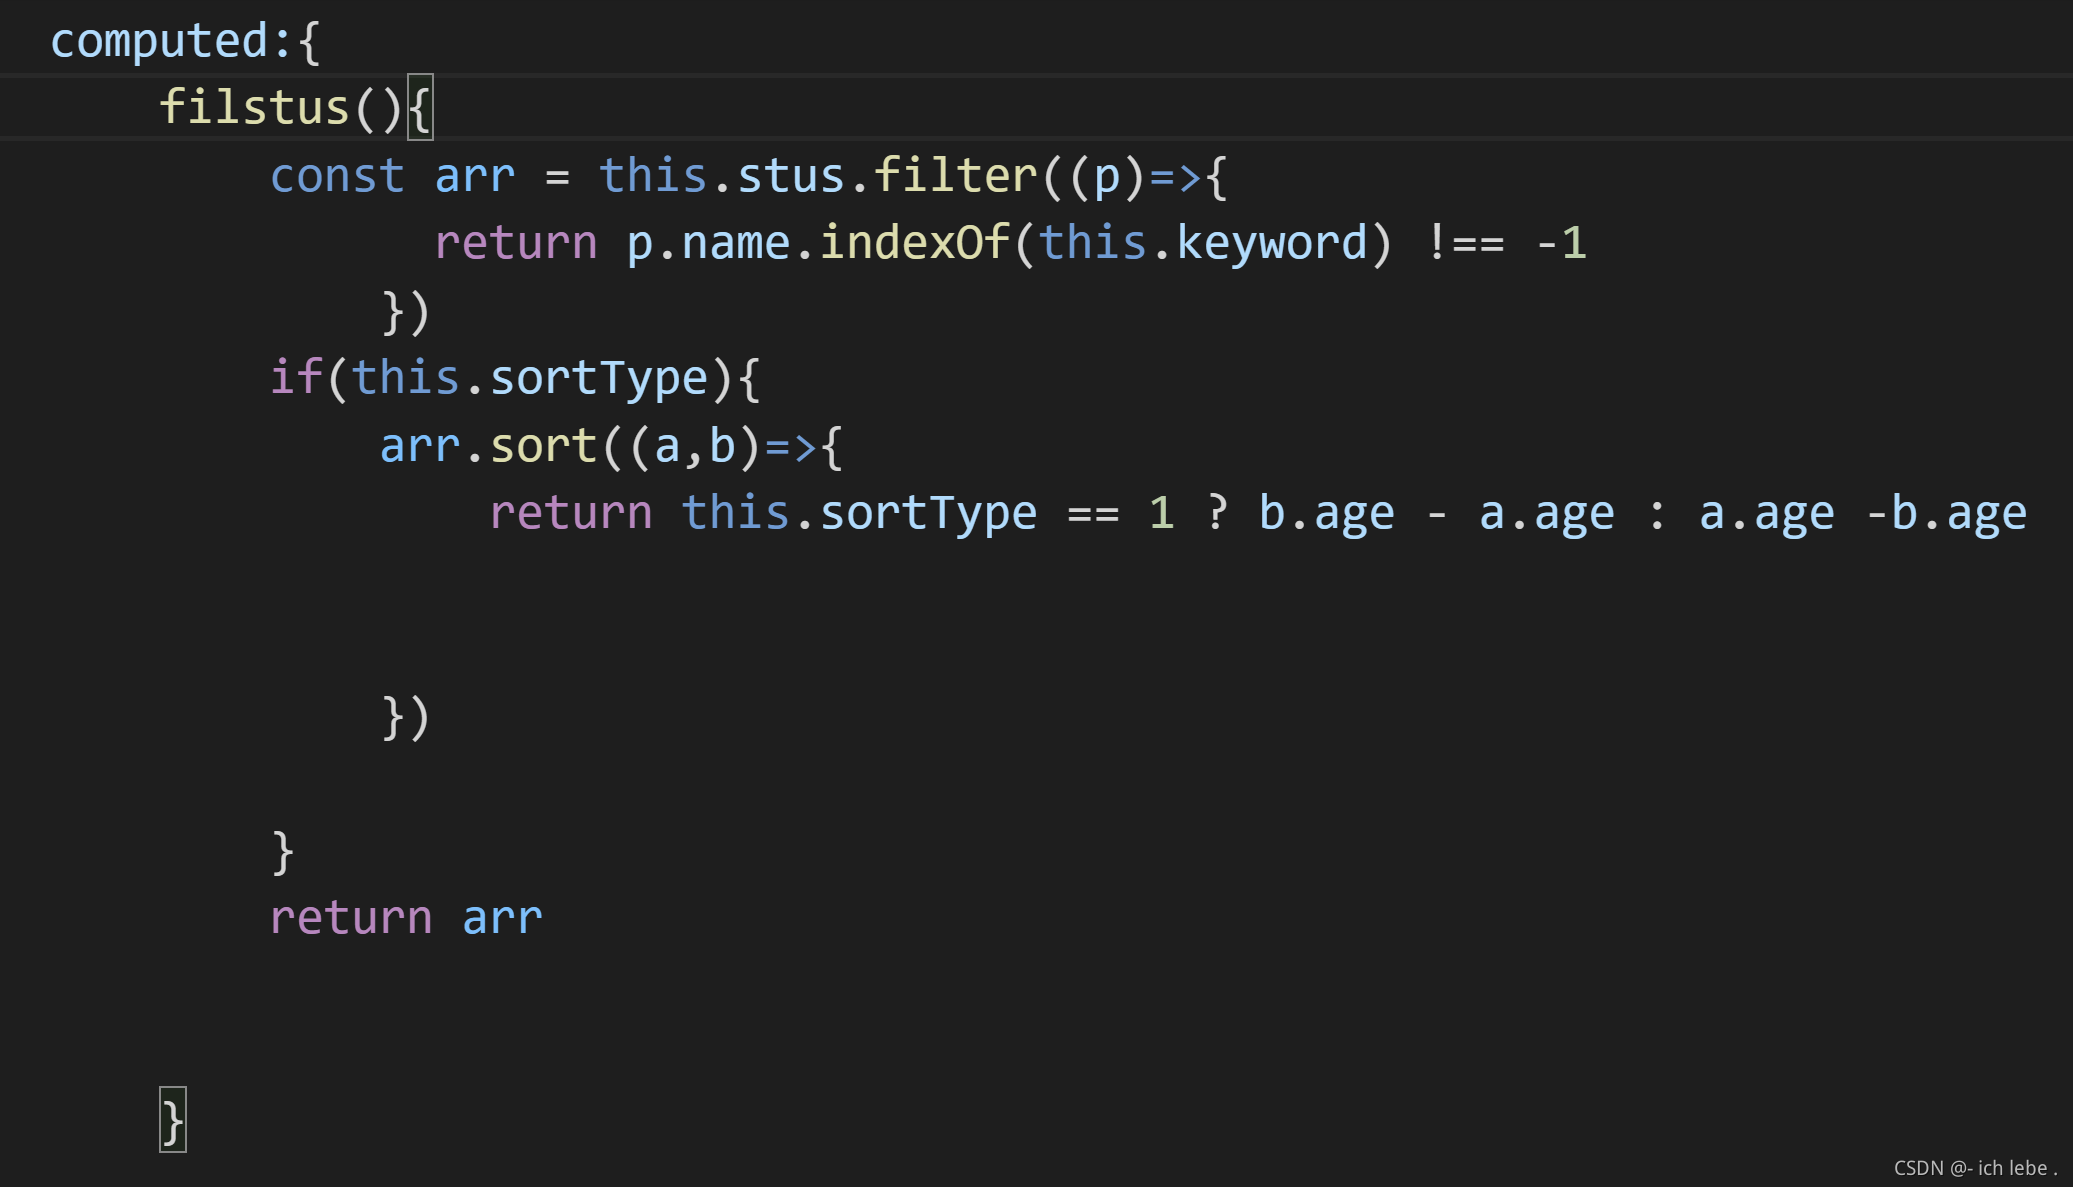Image resolution: width=2073 pixels, height=1187 pixels.
Task: Click the 'if' keyword
Action: point(296,379)
